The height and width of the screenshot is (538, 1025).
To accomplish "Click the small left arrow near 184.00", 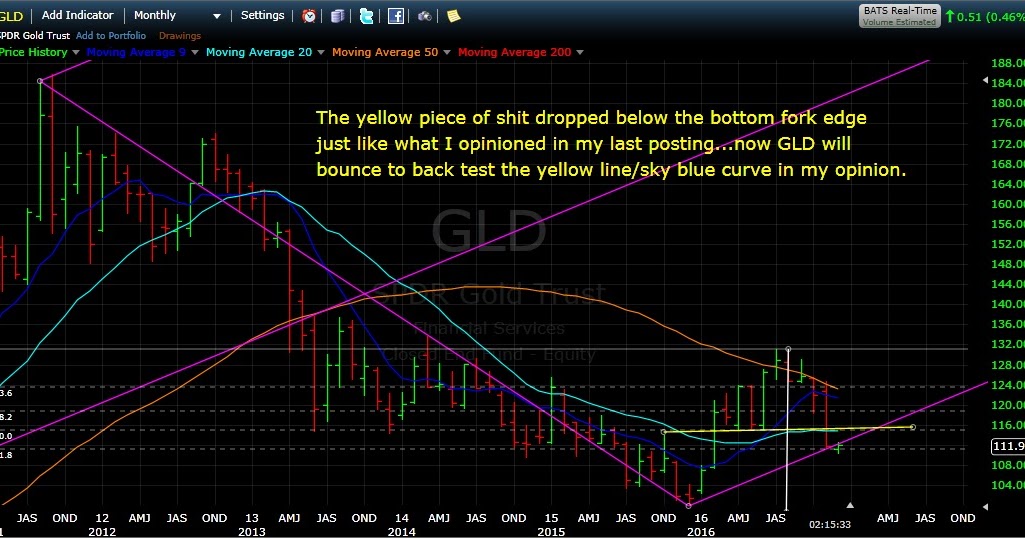I will [985, 80].
